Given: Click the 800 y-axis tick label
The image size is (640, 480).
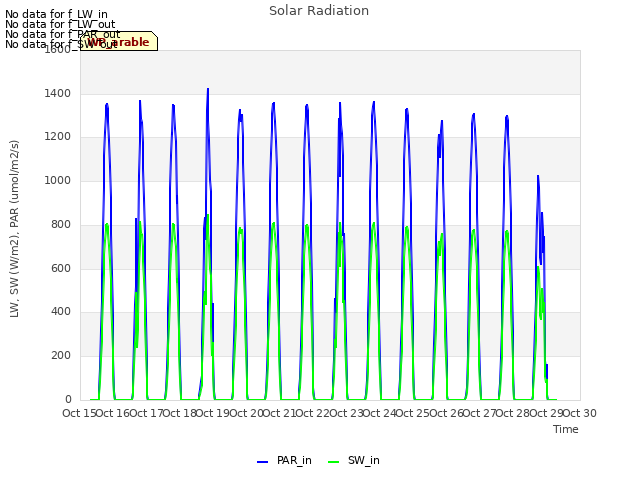Looking at the screenshot, I should (x=61, y=224).
